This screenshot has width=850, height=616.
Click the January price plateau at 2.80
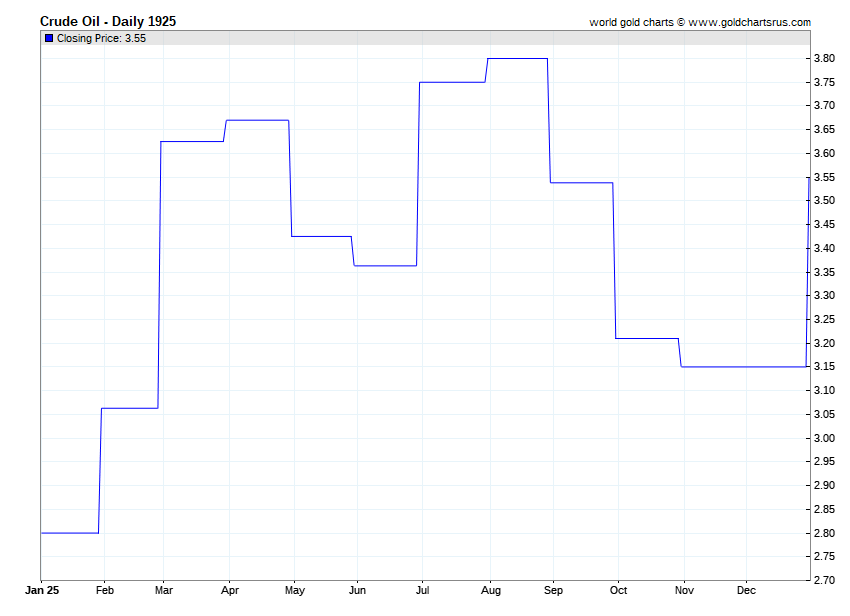tap(70, 533)
